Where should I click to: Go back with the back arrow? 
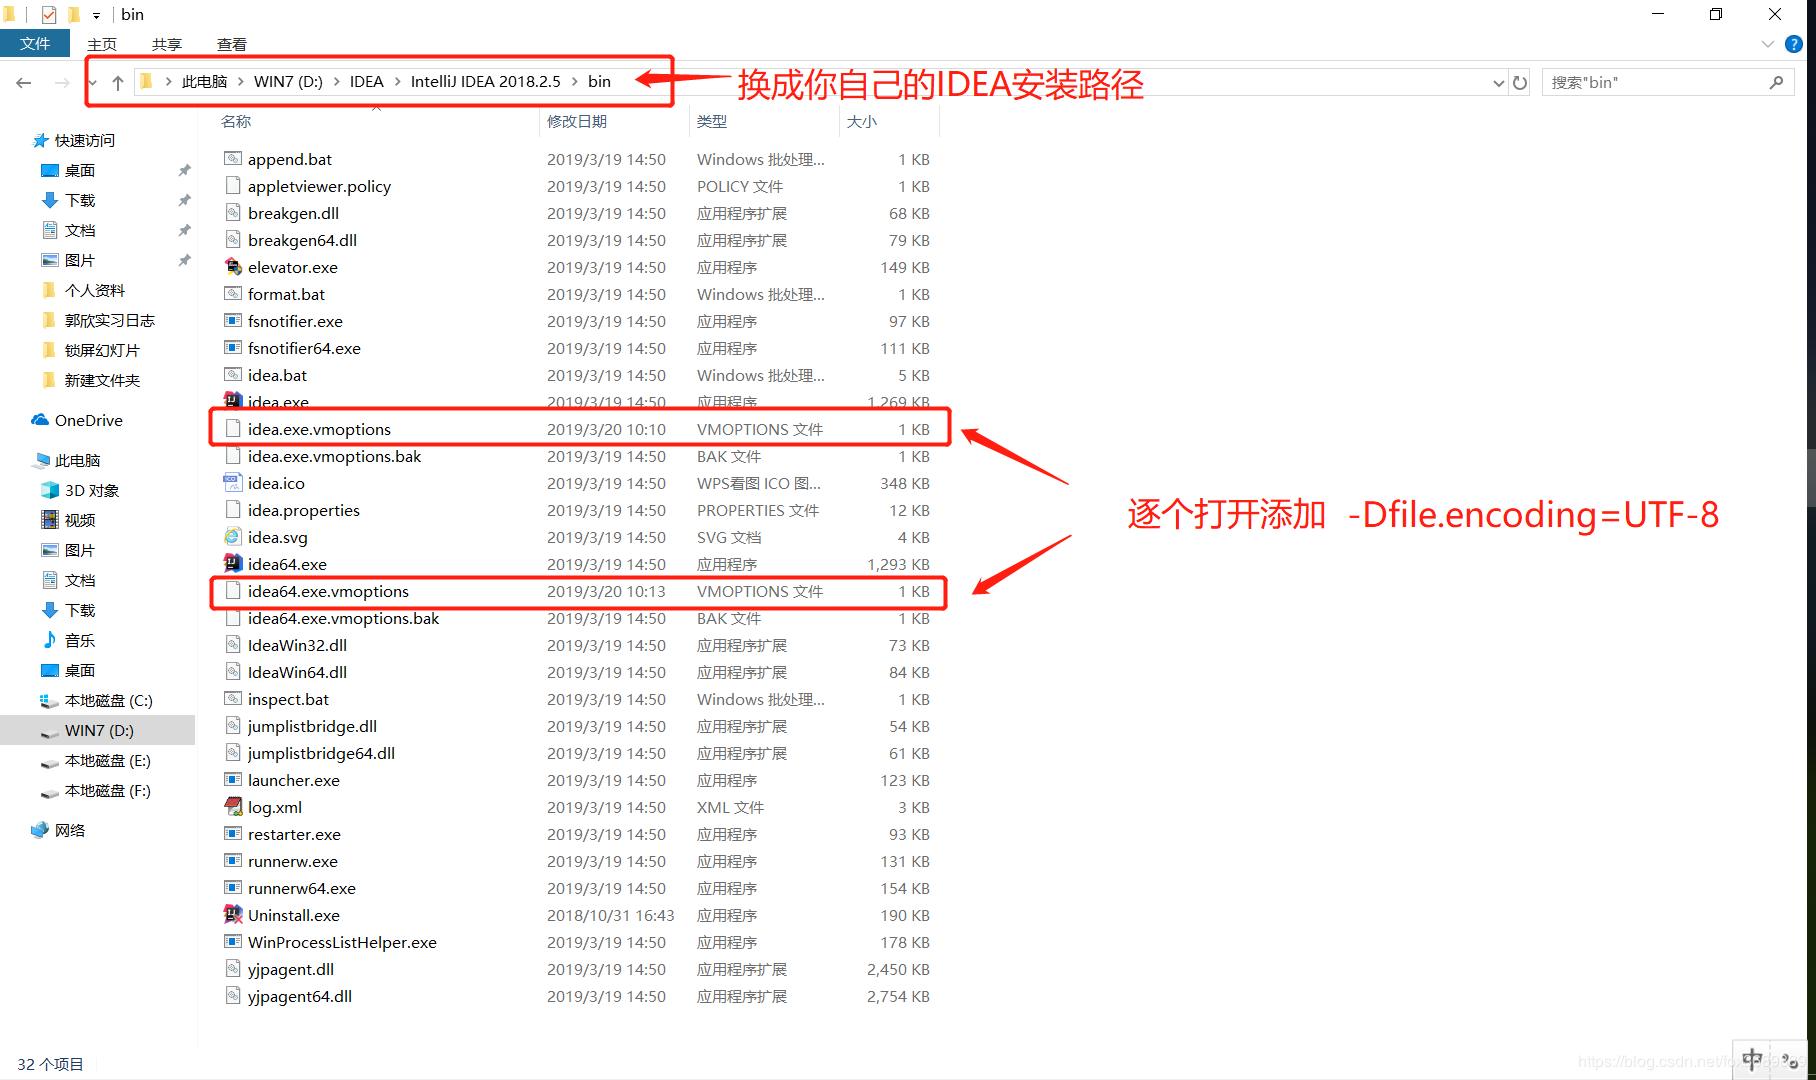pyautogui.click(x=24, y=82)
